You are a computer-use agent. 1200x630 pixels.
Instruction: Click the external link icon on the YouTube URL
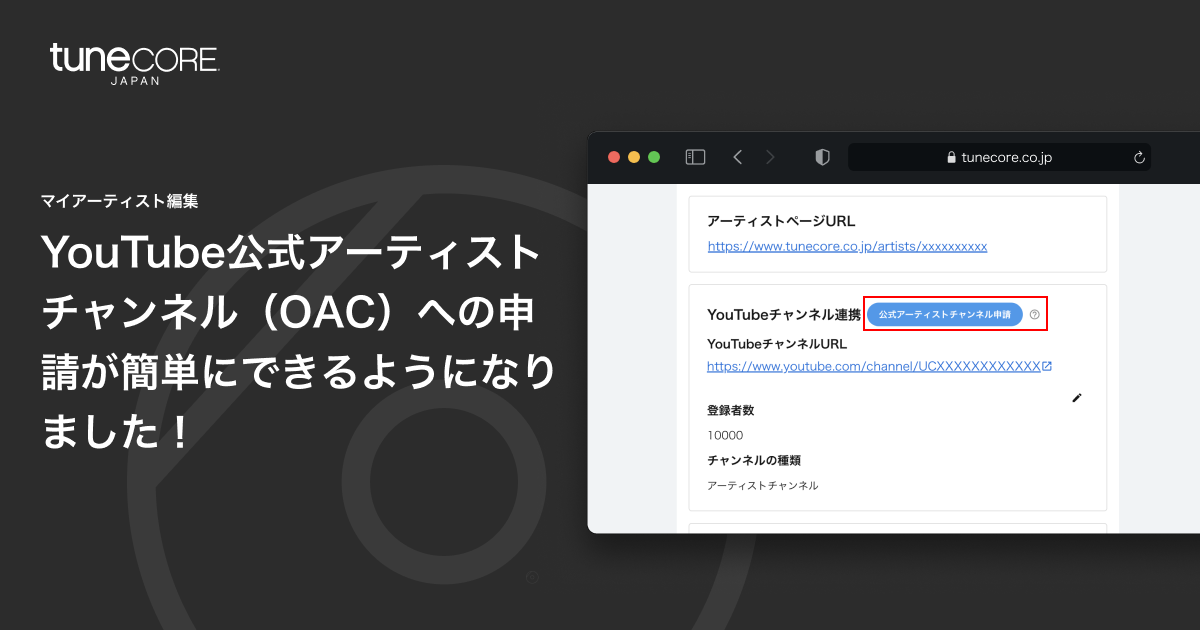click(x=1049, y=366)
